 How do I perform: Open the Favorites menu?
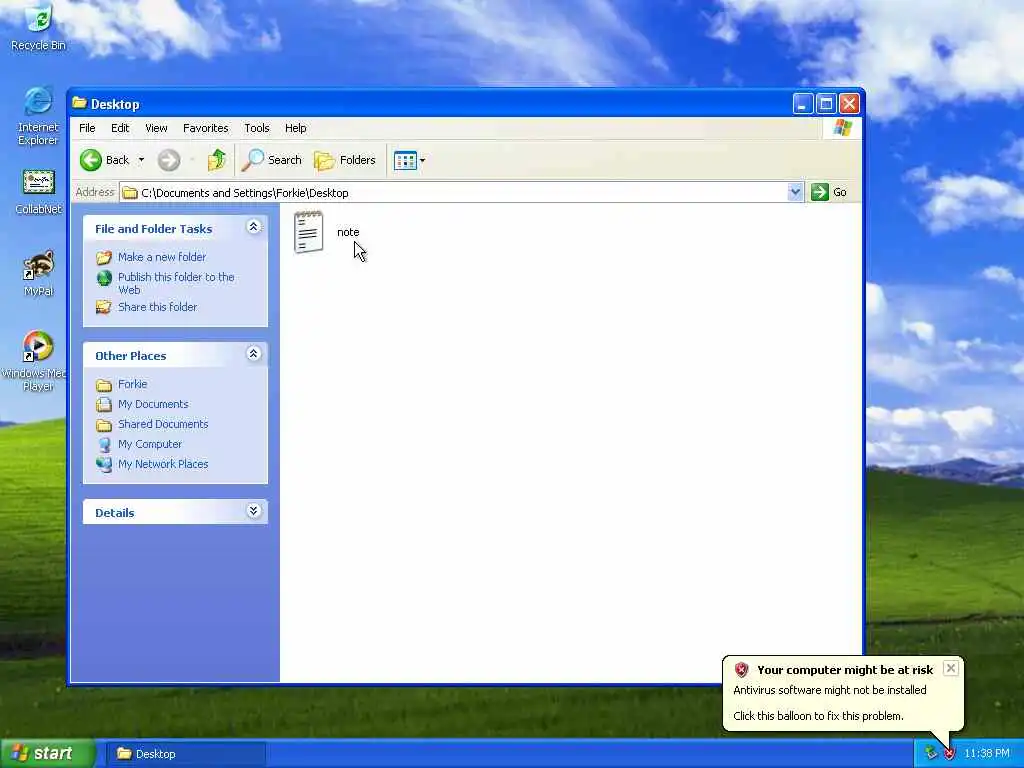(206, 128)
